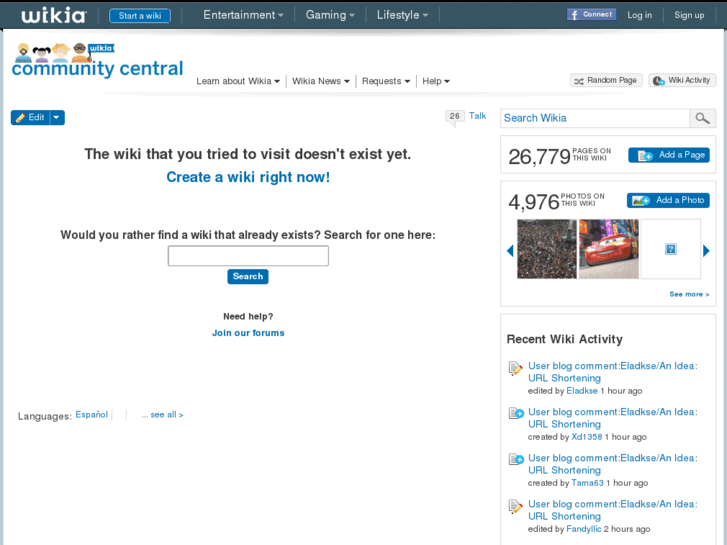Click inside the Search Wikia field
This screenshot has height=545, width=727.
(x=595, y=118)
